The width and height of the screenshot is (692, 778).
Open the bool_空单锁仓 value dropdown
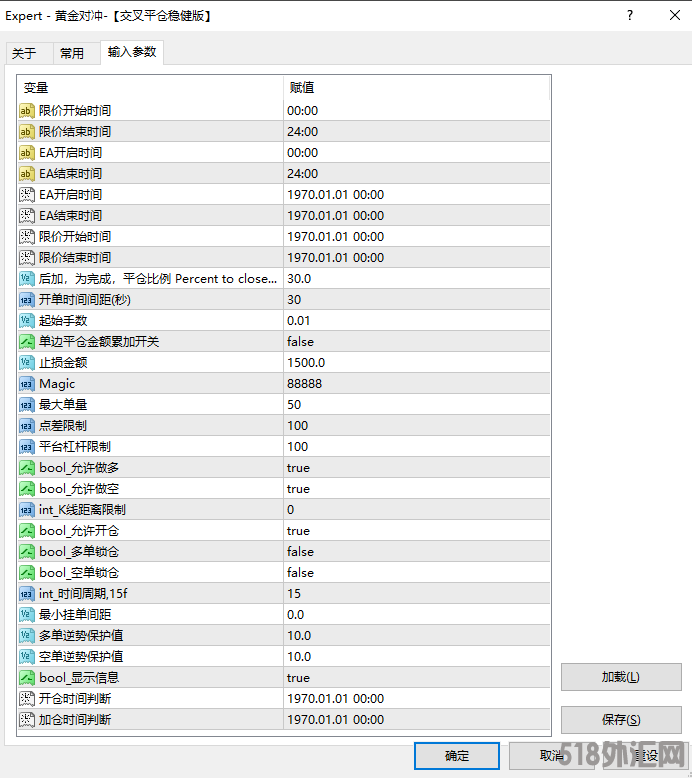(415, 573)
